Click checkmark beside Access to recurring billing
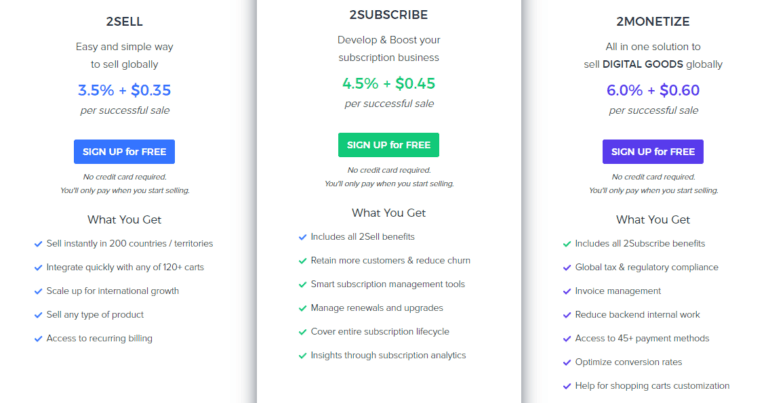The image size is (768, 403). [38, 338]
